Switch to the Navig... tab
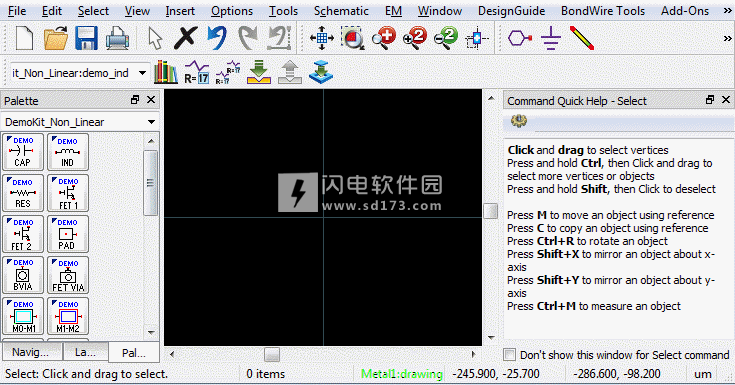The image size is (735, 385). click(x=31, y=352)
